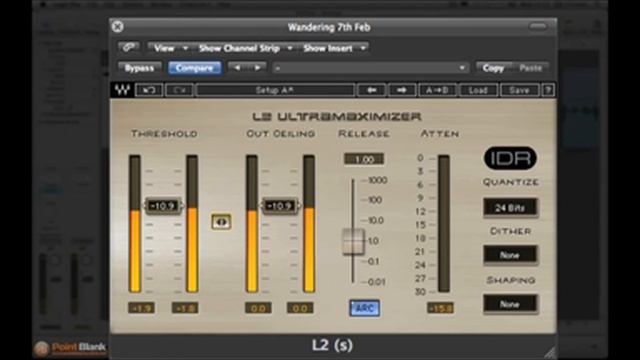Close the plugin window
Image resolution: width=640 pixels, height=360 pixels.
pyautogui.click(x=118, y=27)
